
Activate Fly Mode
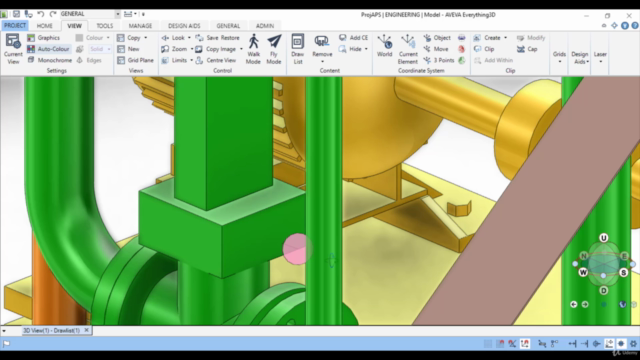point(274,49)
